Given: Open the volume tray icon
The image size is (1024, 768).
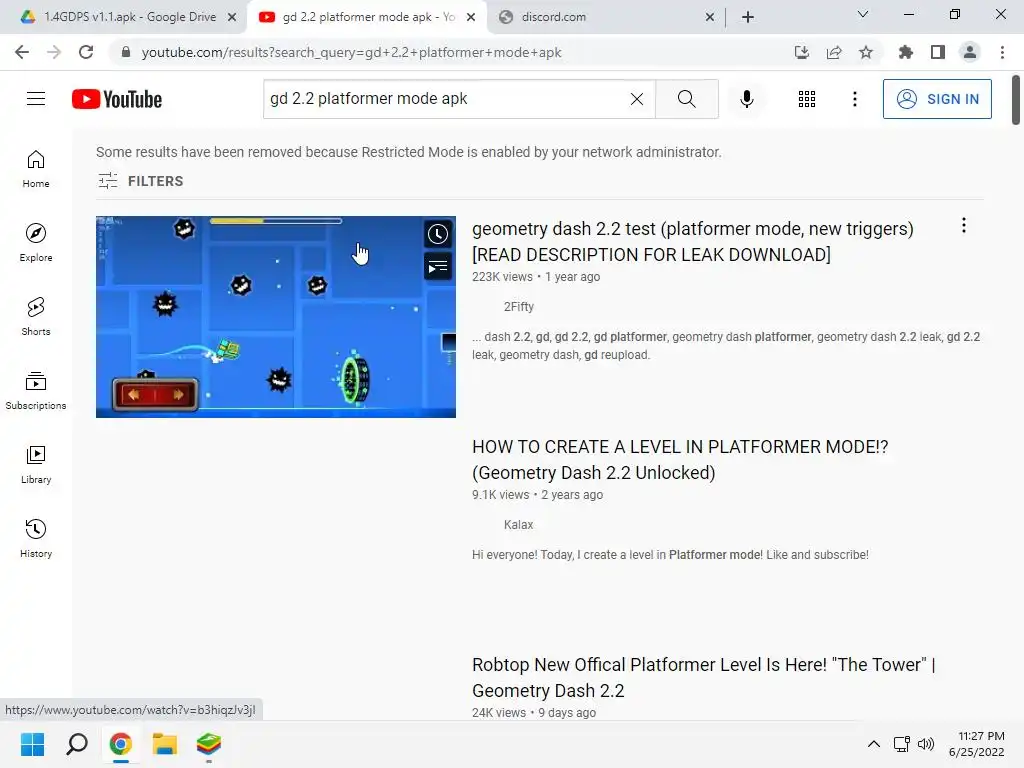Looking at the screenshot, I should coord(926,744).
